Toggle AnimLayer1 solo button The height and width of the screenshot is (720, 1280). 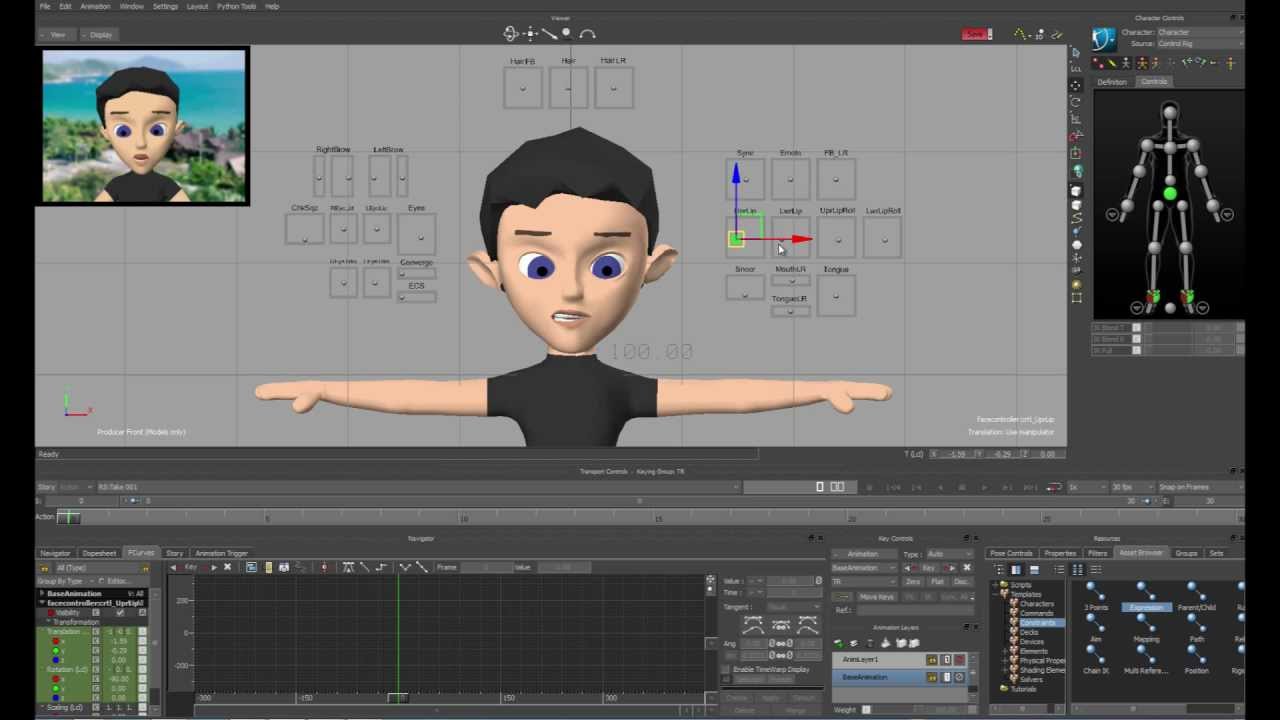tap(945, 660)
